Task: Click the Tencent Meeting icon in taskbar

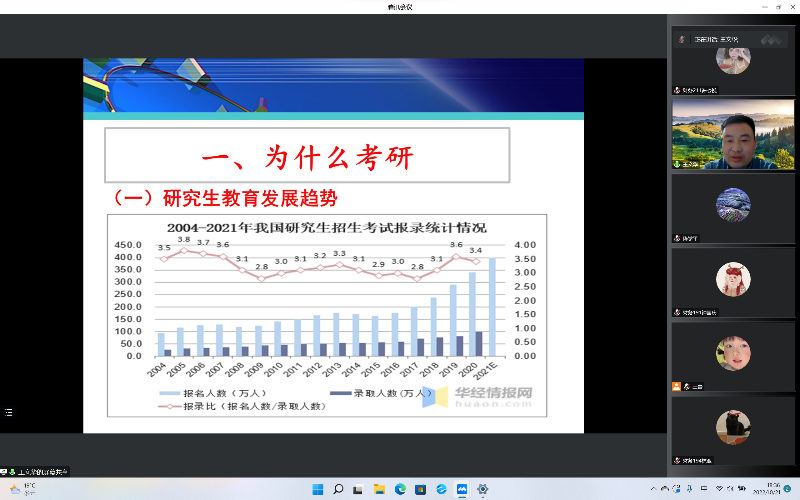Action: 461,489
